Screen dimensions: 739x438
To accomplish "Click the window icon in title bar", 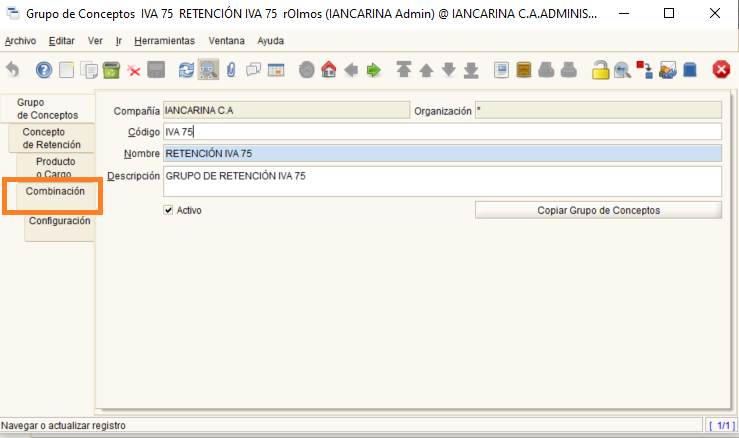I will click(13, 13).
